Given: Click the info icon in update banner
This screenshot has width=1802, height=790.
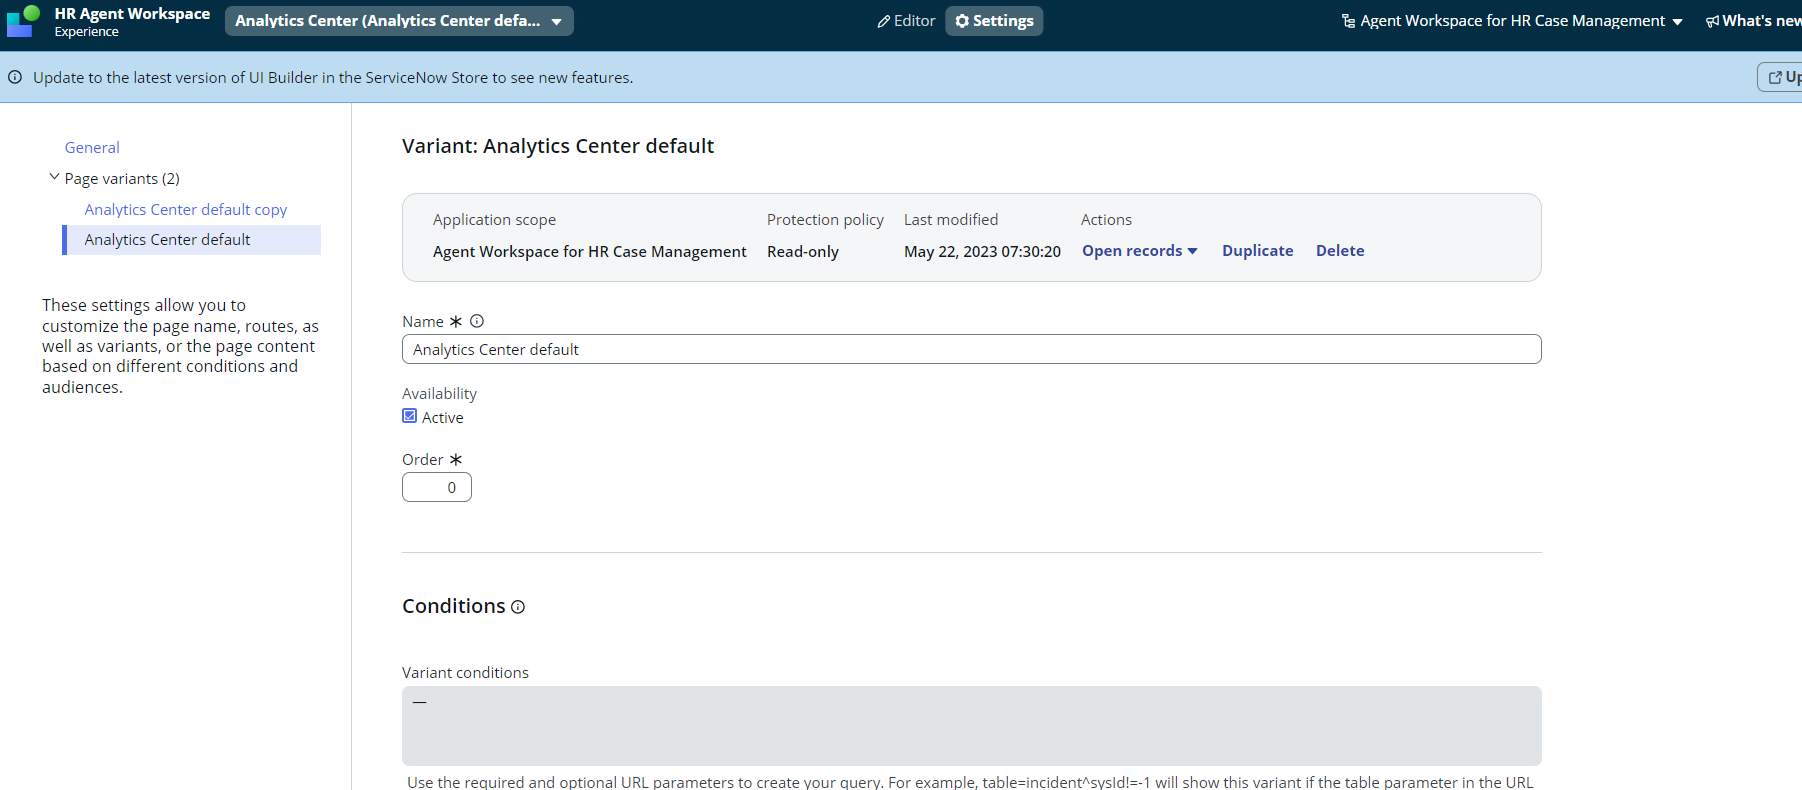Looking at the screenshot, I should [15, 77].
